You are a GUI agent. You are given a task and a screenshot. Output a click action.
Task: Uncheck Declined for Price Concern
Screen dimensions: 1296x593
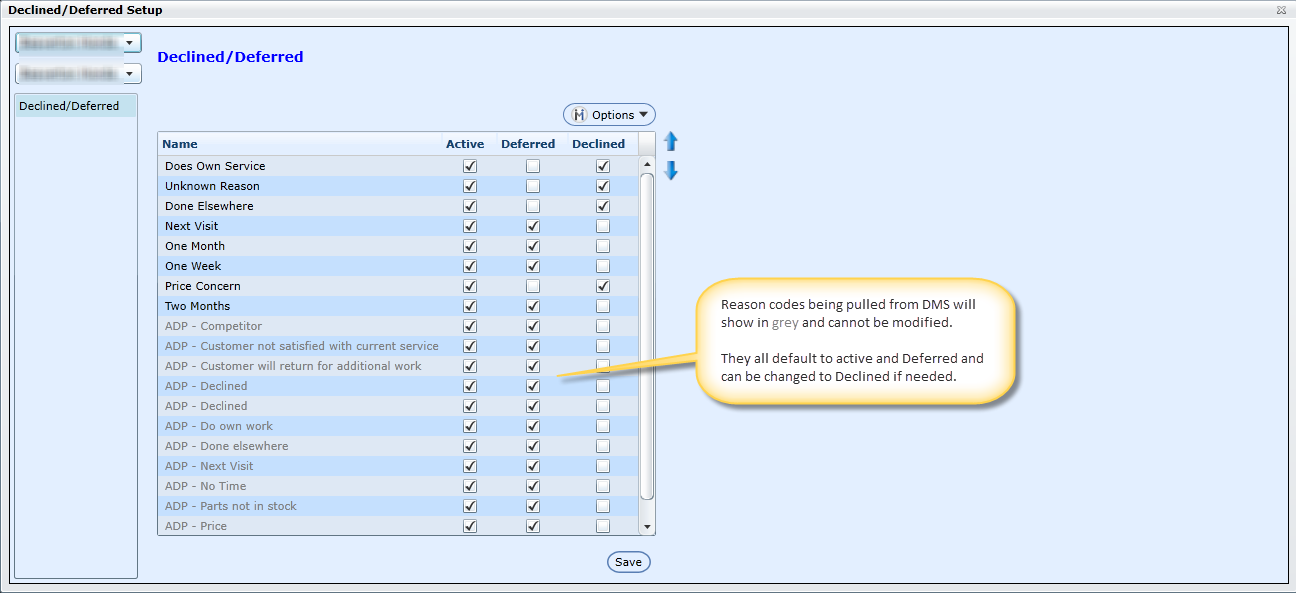point(603,286)
